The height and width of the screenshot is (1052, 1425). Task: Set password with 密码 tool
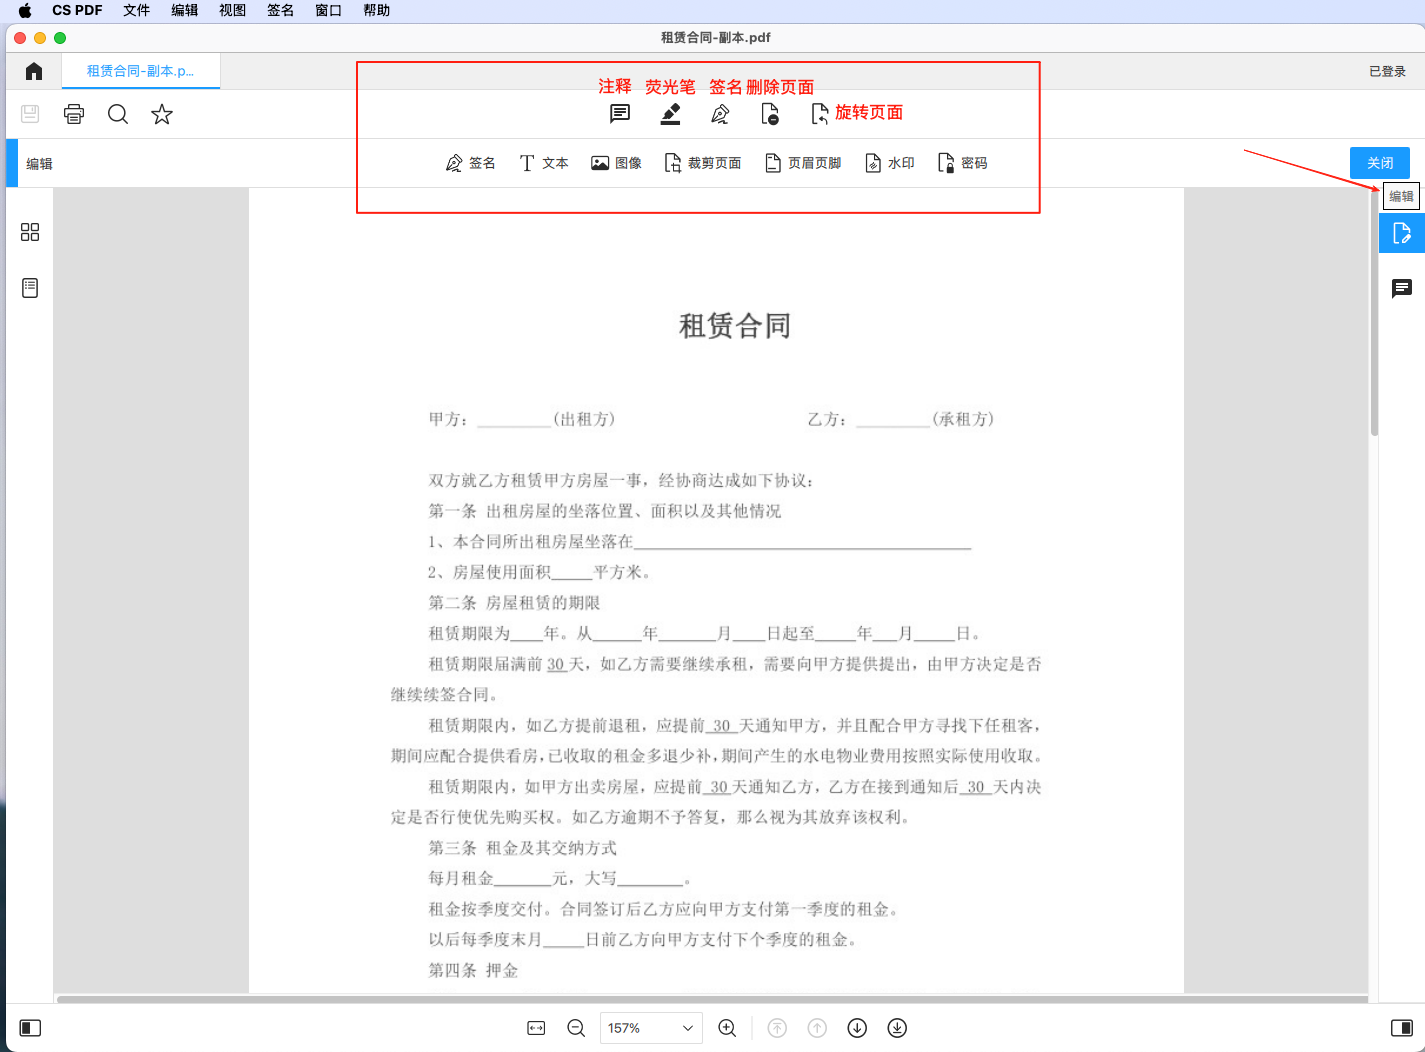tap(962, 163)
